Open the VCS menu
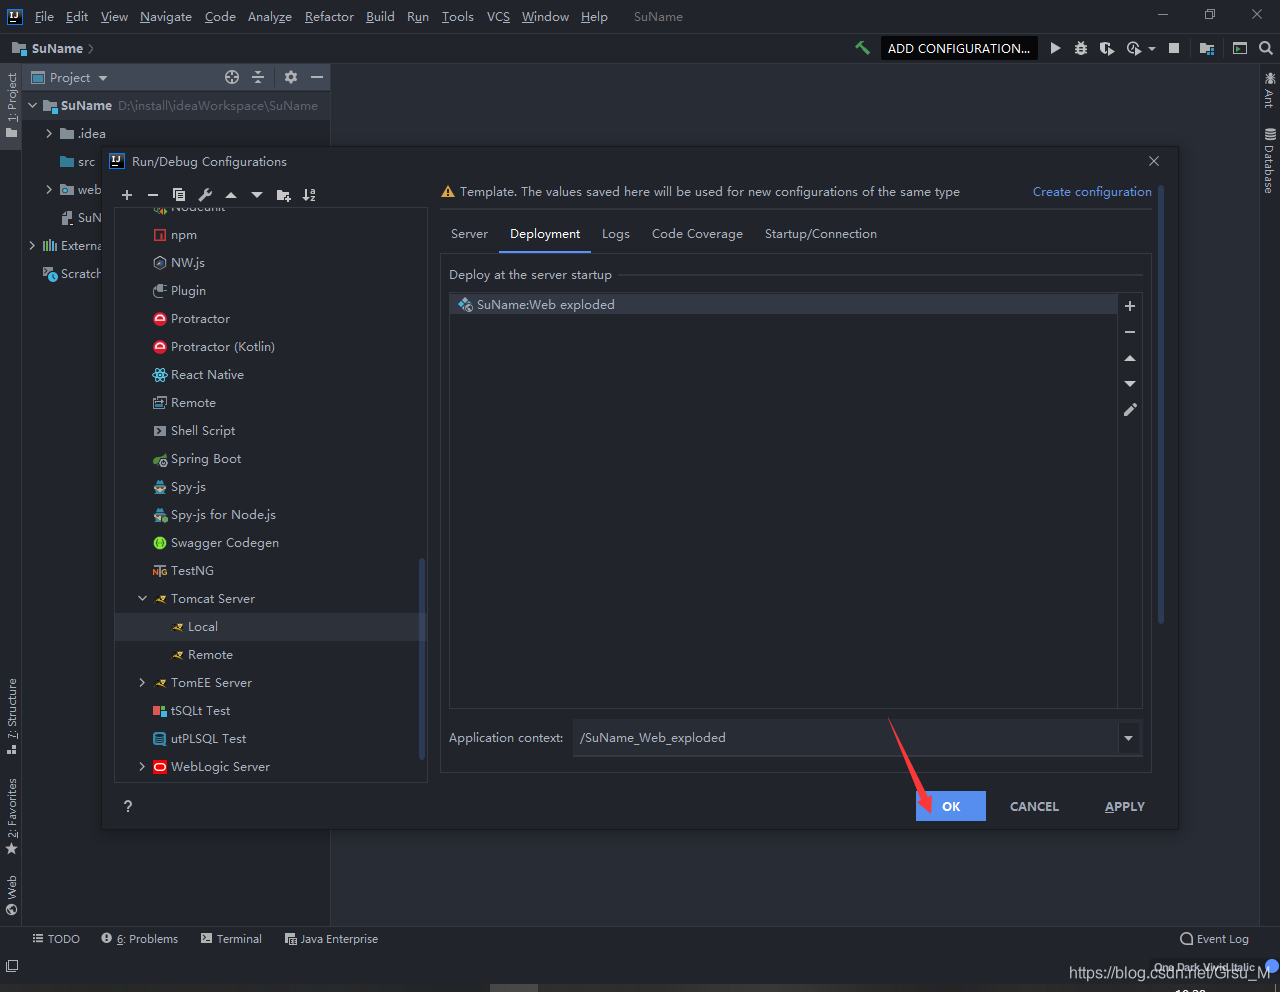 coord(498,17)
